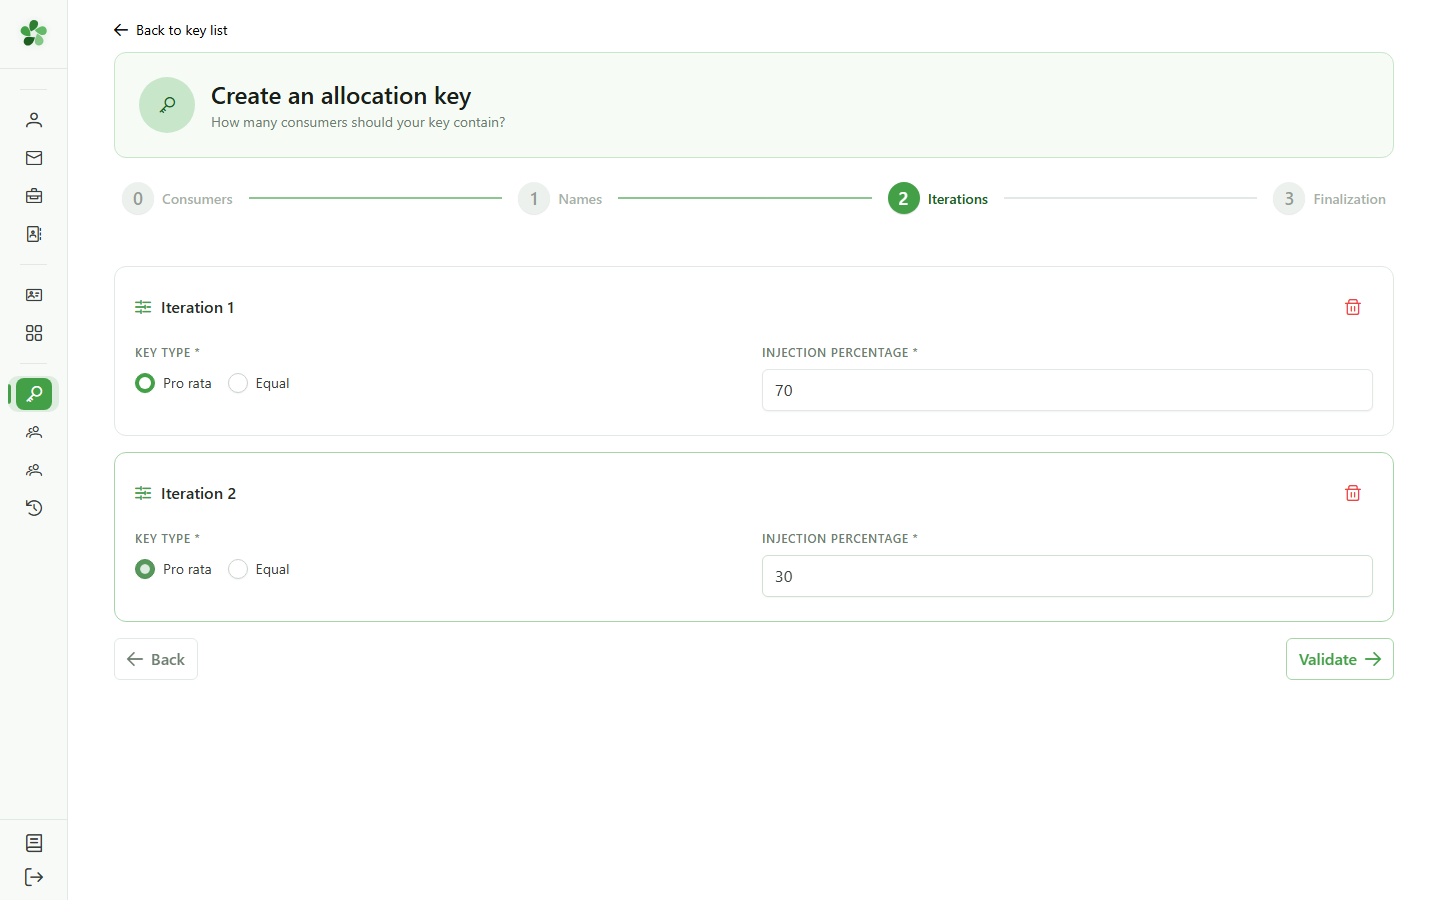
Task: Open the grid dashboard sidebar icon
Action: (34, 333)
